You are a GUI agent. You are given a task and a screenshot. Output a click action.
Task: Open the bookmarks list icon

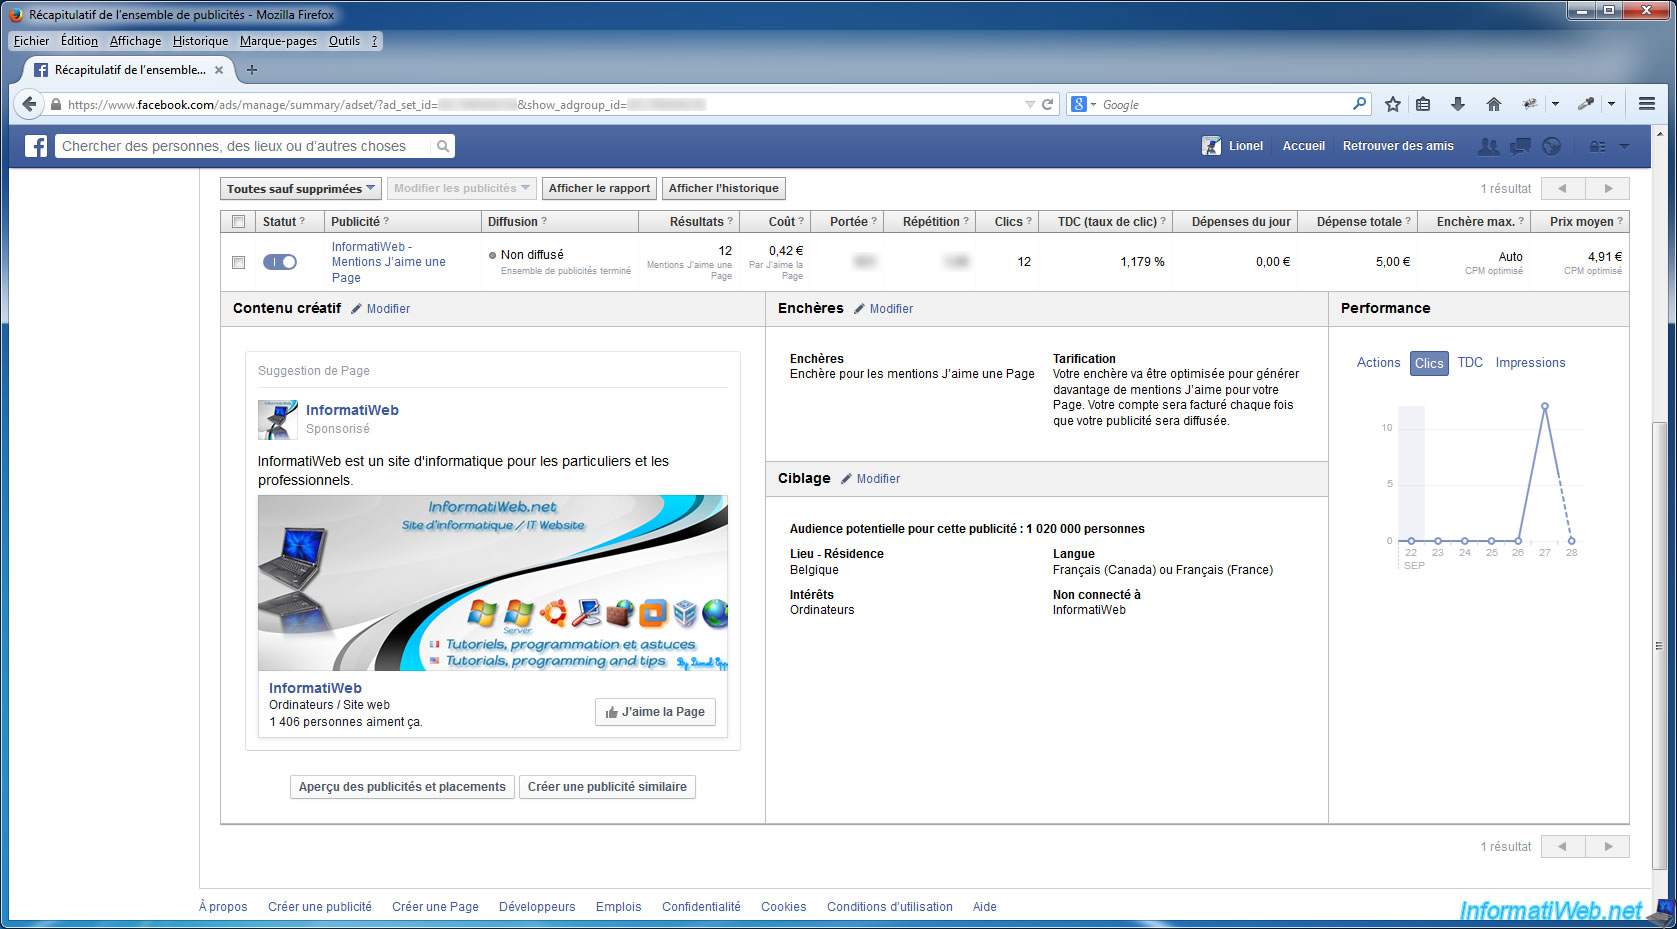[1423, 104]
